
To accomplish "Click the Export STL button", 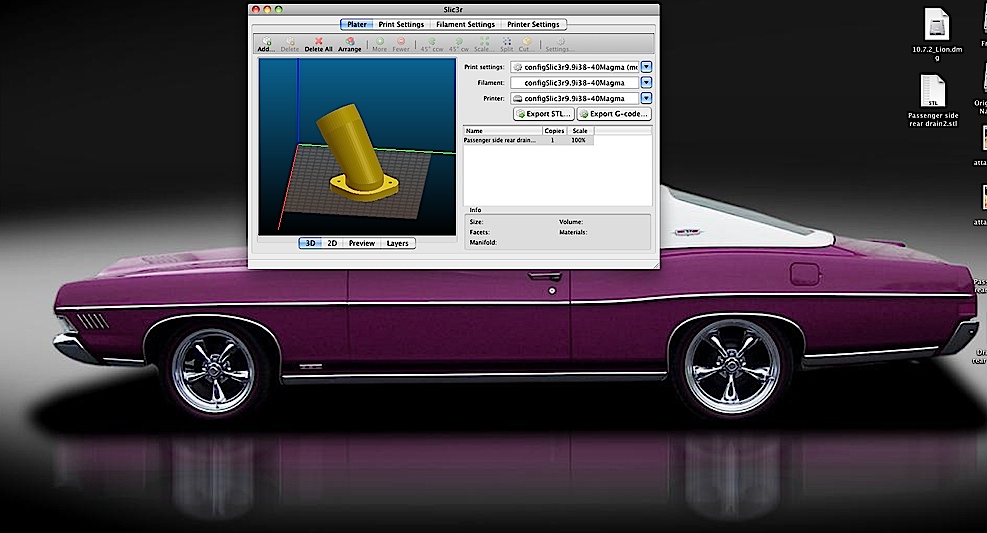I will click(x=544, y=114).
